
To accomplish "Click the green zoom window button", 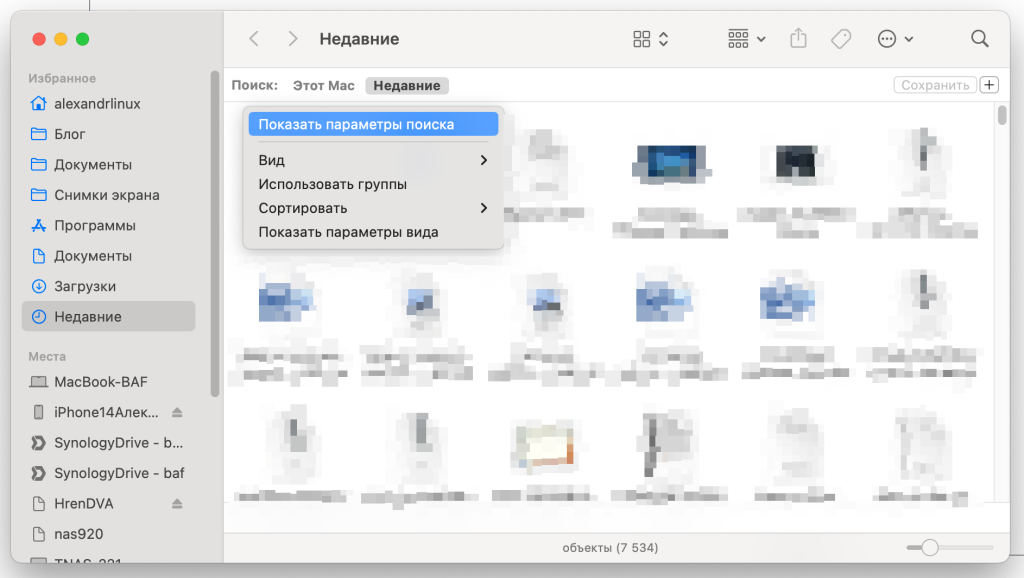I will pyautogui.click(x=82, y=39).
